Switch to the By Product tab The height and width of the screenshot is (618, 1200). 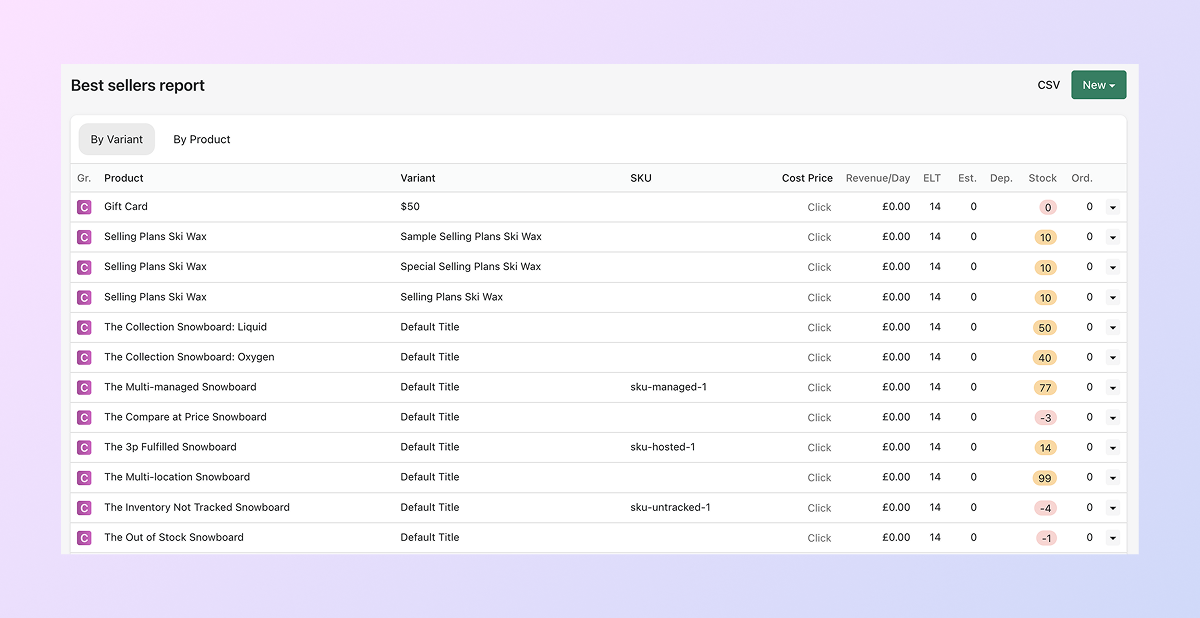[202, 139]
